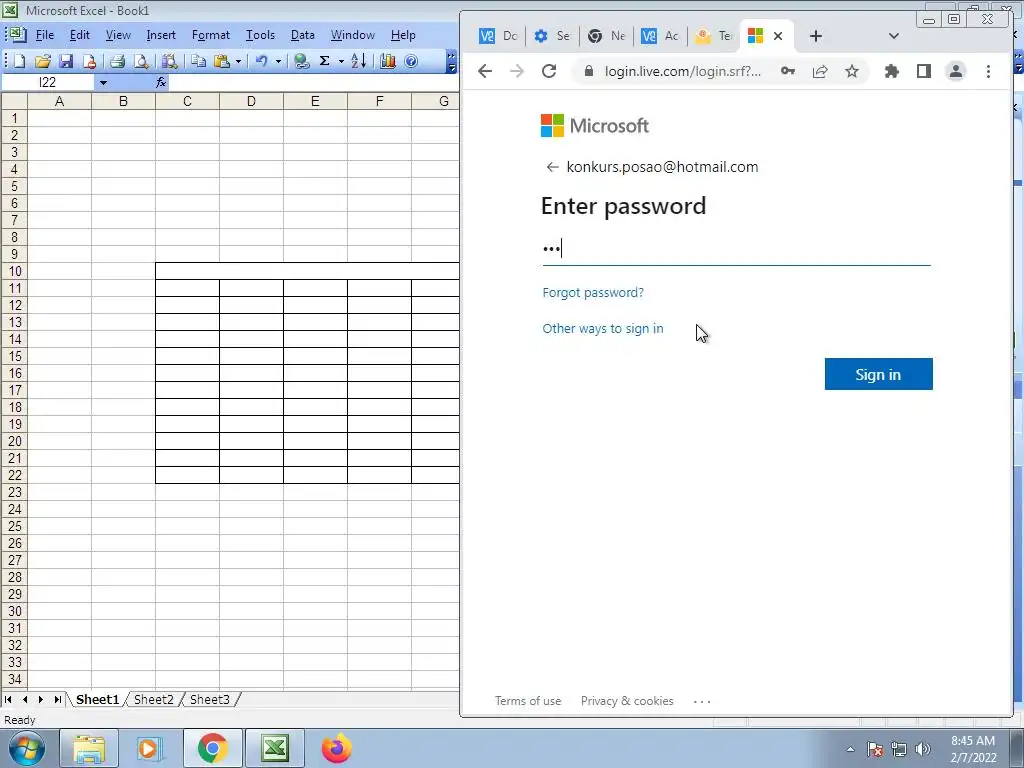This screenshot has height=768, width=1024.
Task: Expand the Undo history dropdown arrow
Action: pos(278,61)
